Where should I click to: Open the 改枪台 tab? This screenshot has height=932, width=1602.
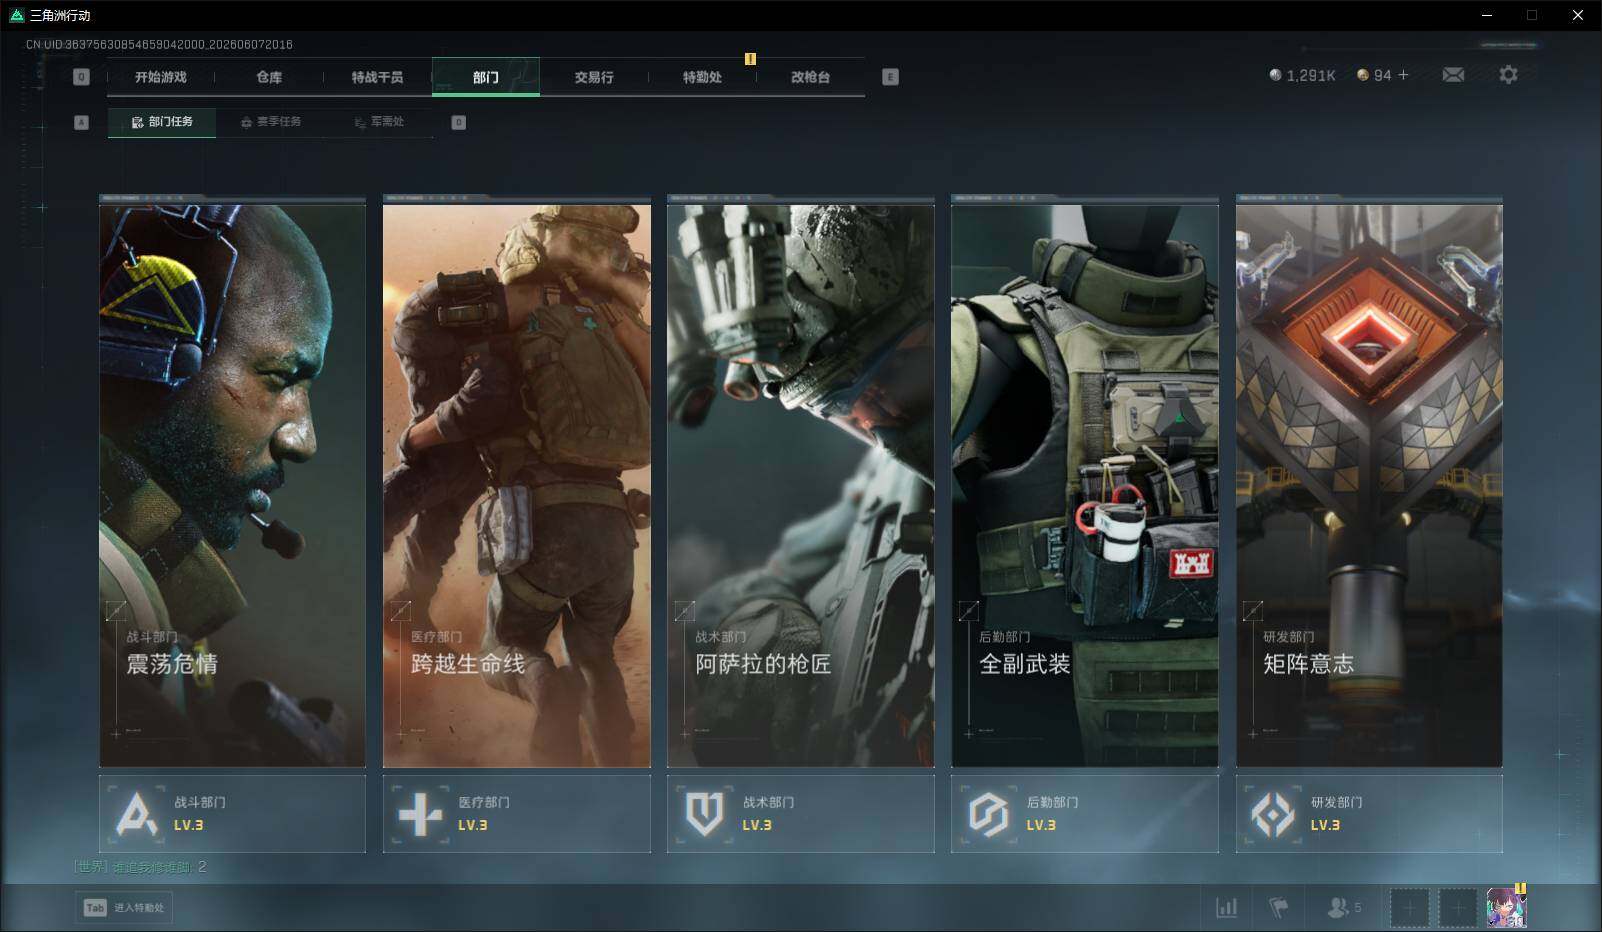[810, 77]
